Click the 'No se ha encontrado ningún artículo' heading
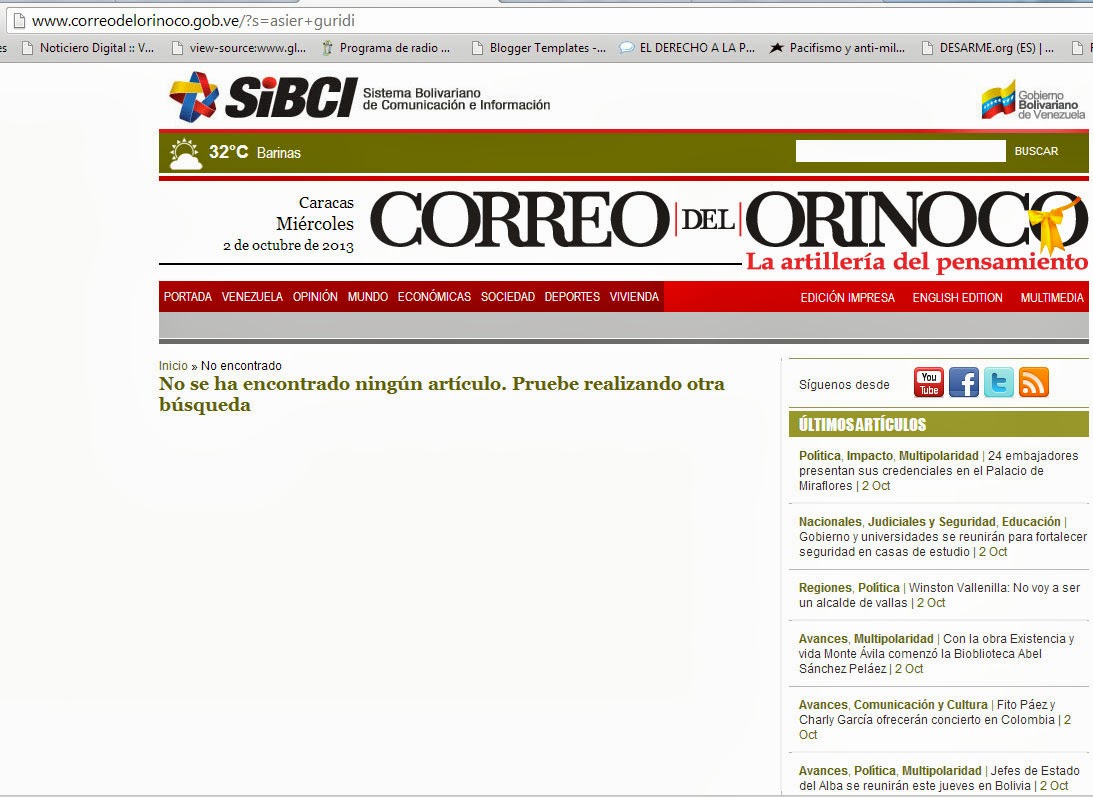The width and height of the screenshot is (1093, 797). pos(442,394)
